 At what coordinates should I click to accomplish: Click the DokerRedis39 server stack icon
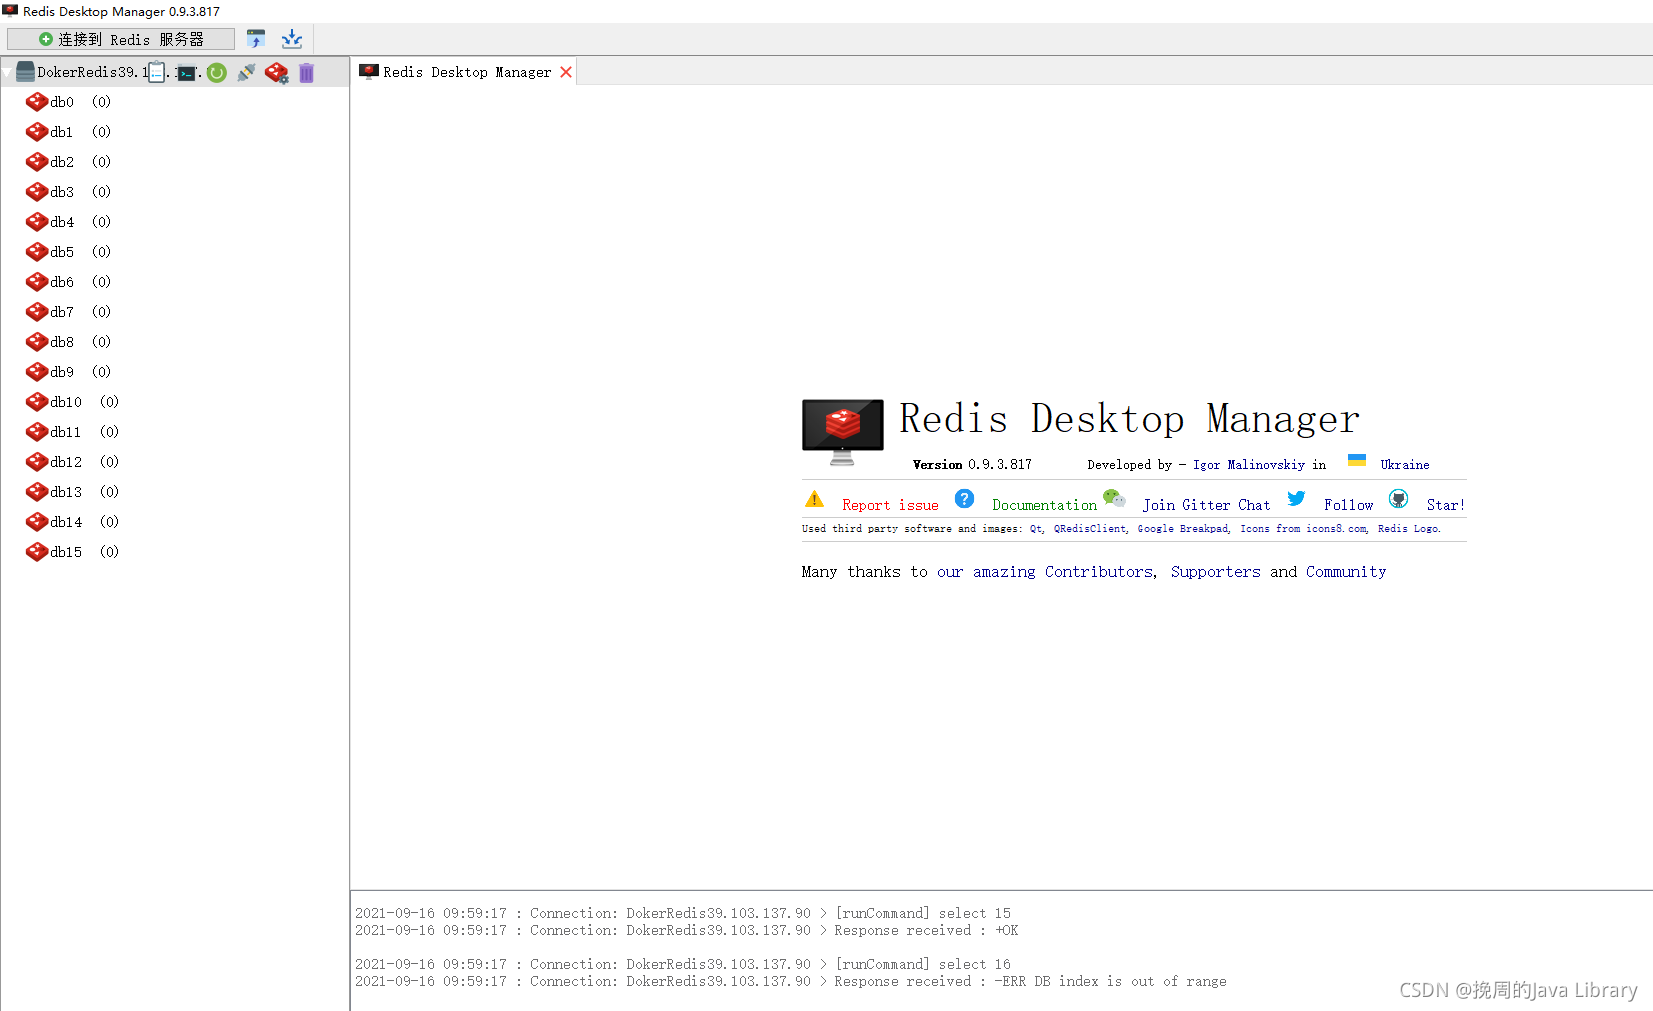[x=26, y=72]
